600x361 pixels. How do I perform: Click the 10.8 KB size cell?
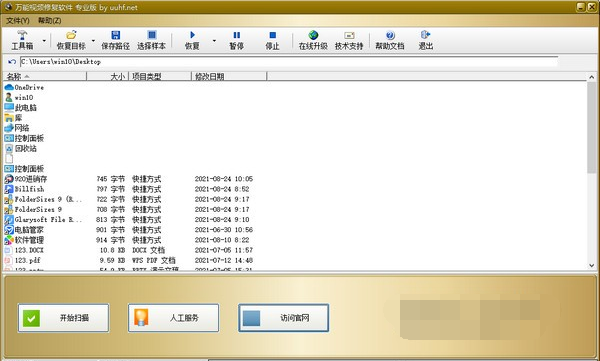pyautogui.click(x=112, y=250)
